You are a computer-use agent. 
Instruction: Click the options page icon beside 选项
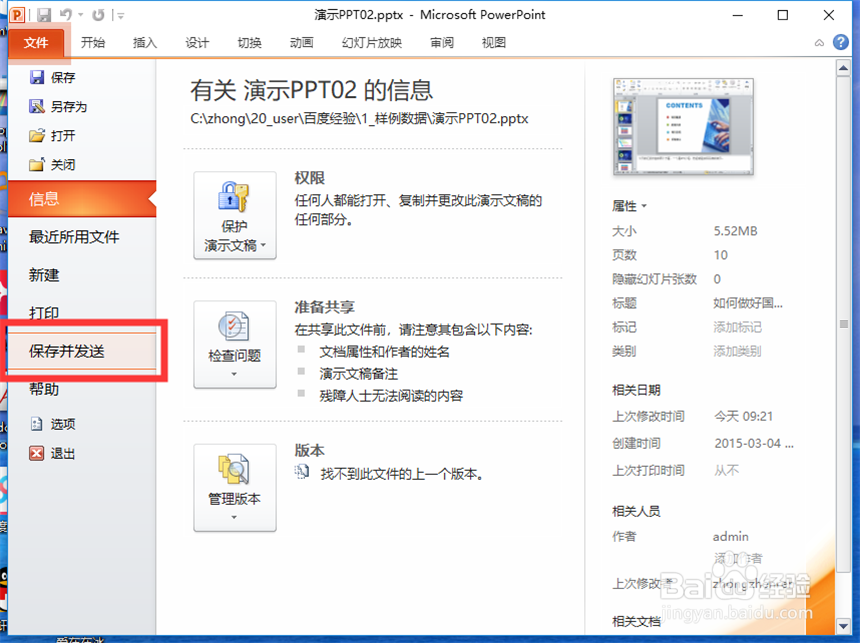click(x=37, y=424)
